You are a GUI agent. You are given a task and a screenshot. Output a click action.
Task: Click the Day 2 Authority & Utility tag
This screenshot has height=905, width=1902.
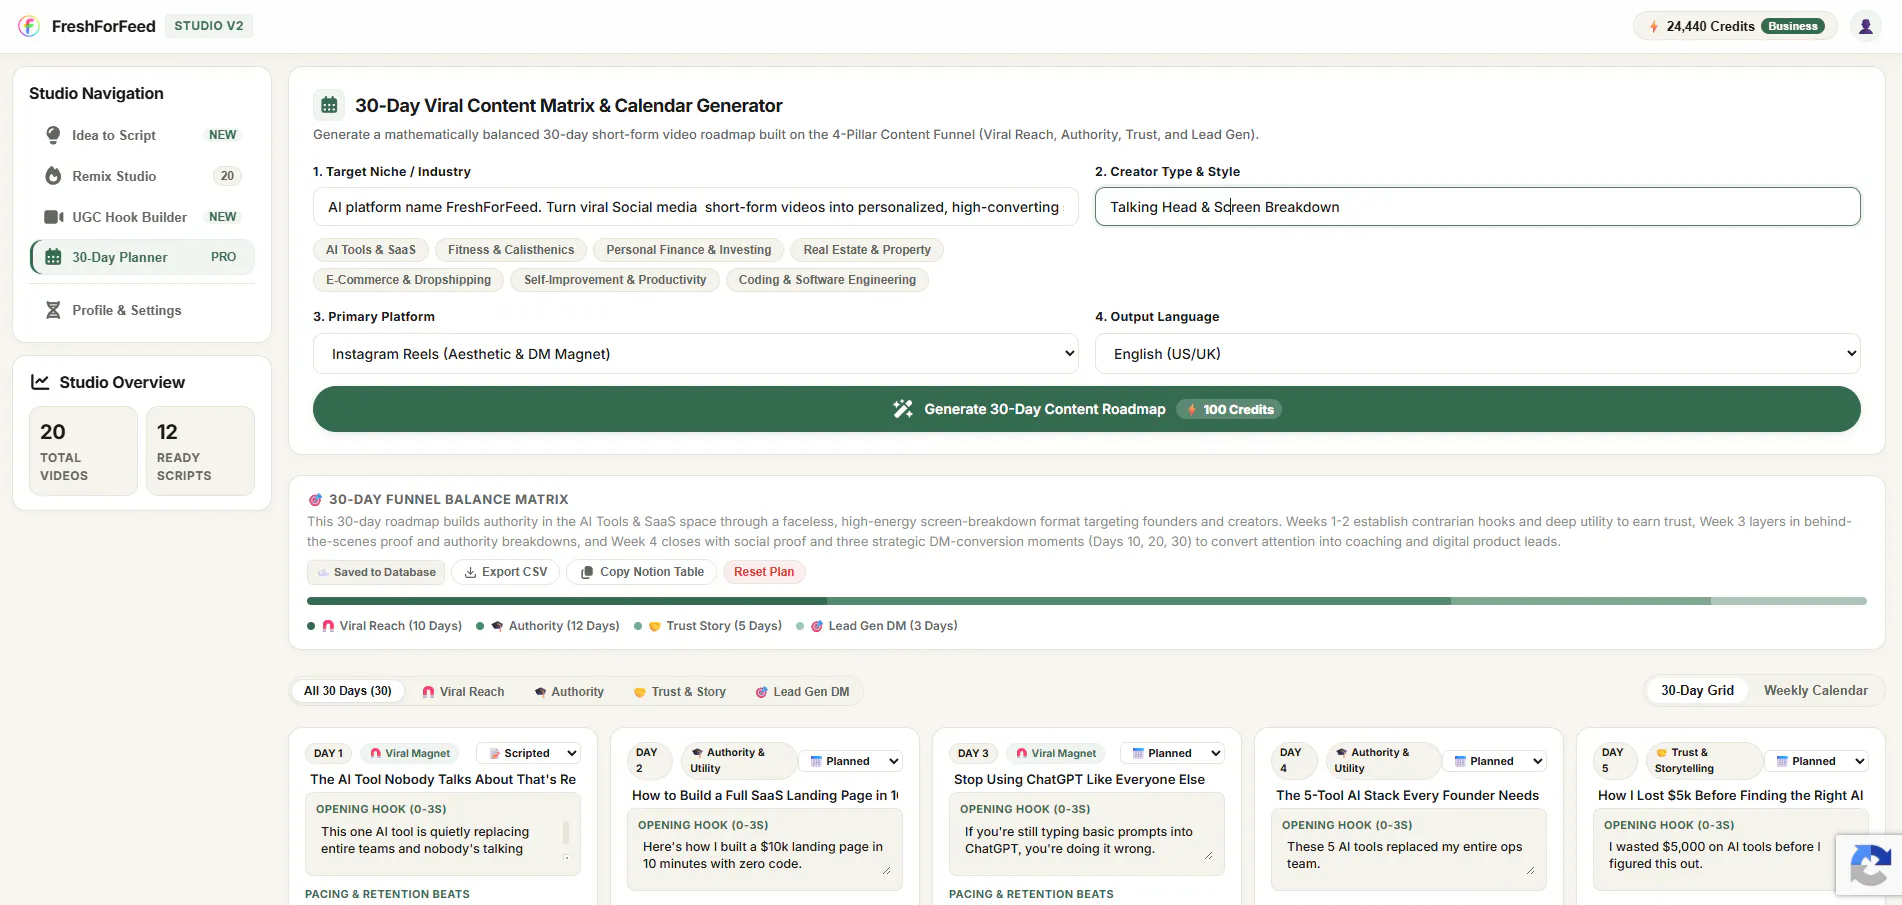[x=737, y=761]
